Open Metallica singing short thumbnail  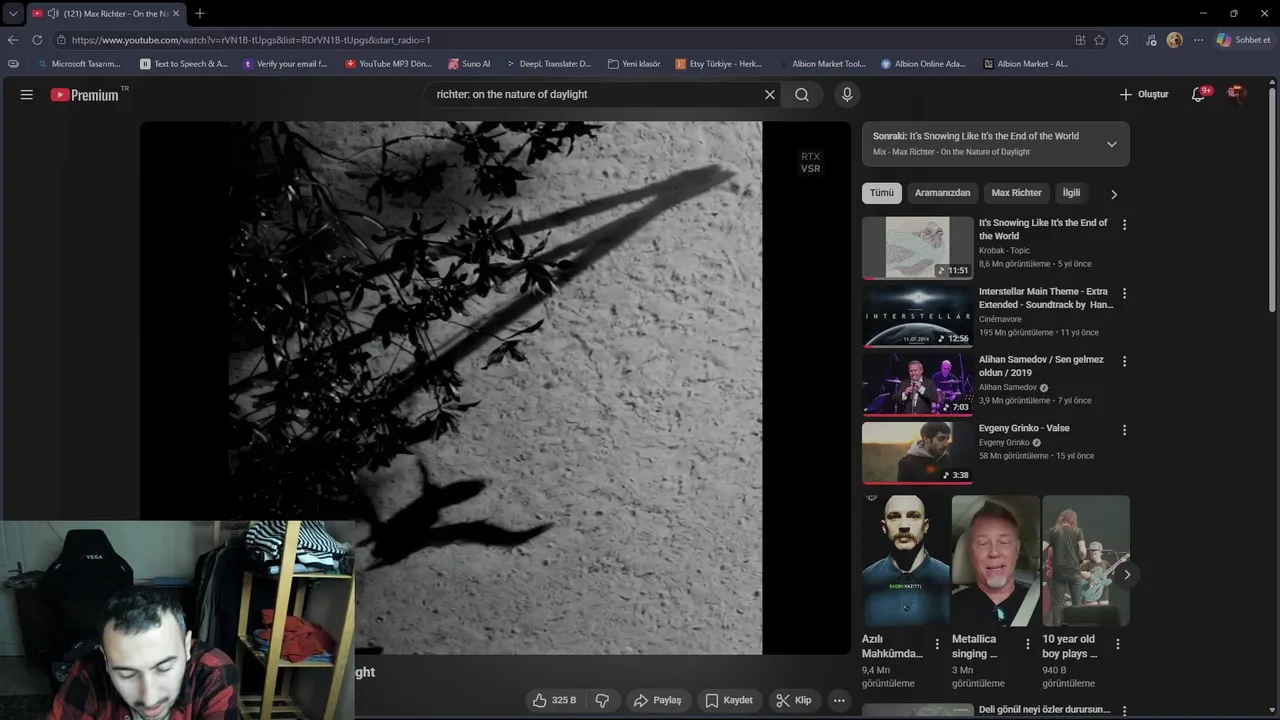(x=995, y=561)
